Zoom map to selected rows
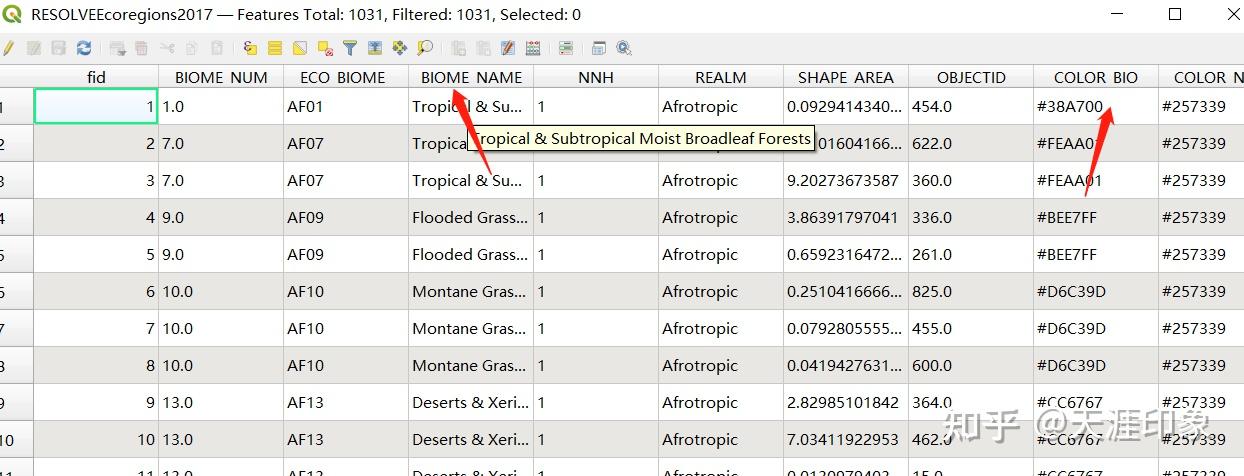Viewport: 1244px width, 476px height. tap(425, 47)
